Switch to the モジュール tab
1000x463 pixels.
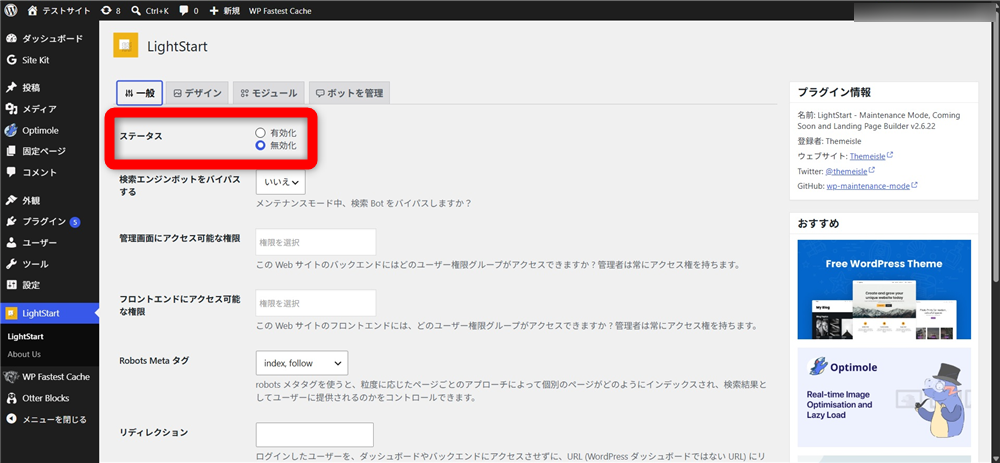pos(268,93)
